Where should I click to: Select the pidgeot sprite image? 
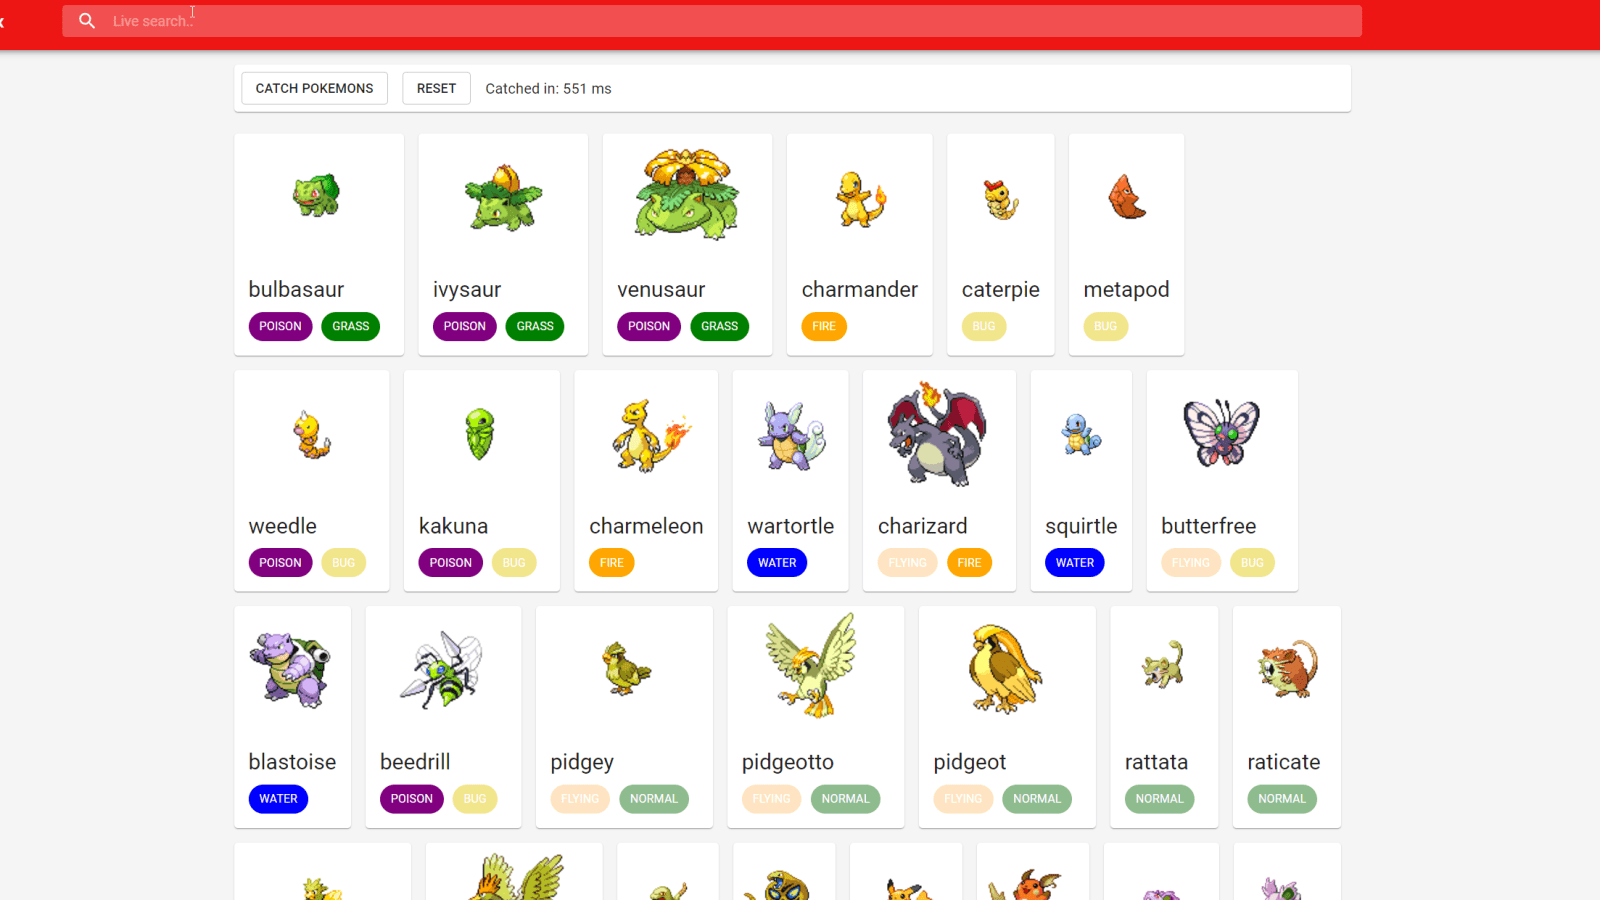1005,668
